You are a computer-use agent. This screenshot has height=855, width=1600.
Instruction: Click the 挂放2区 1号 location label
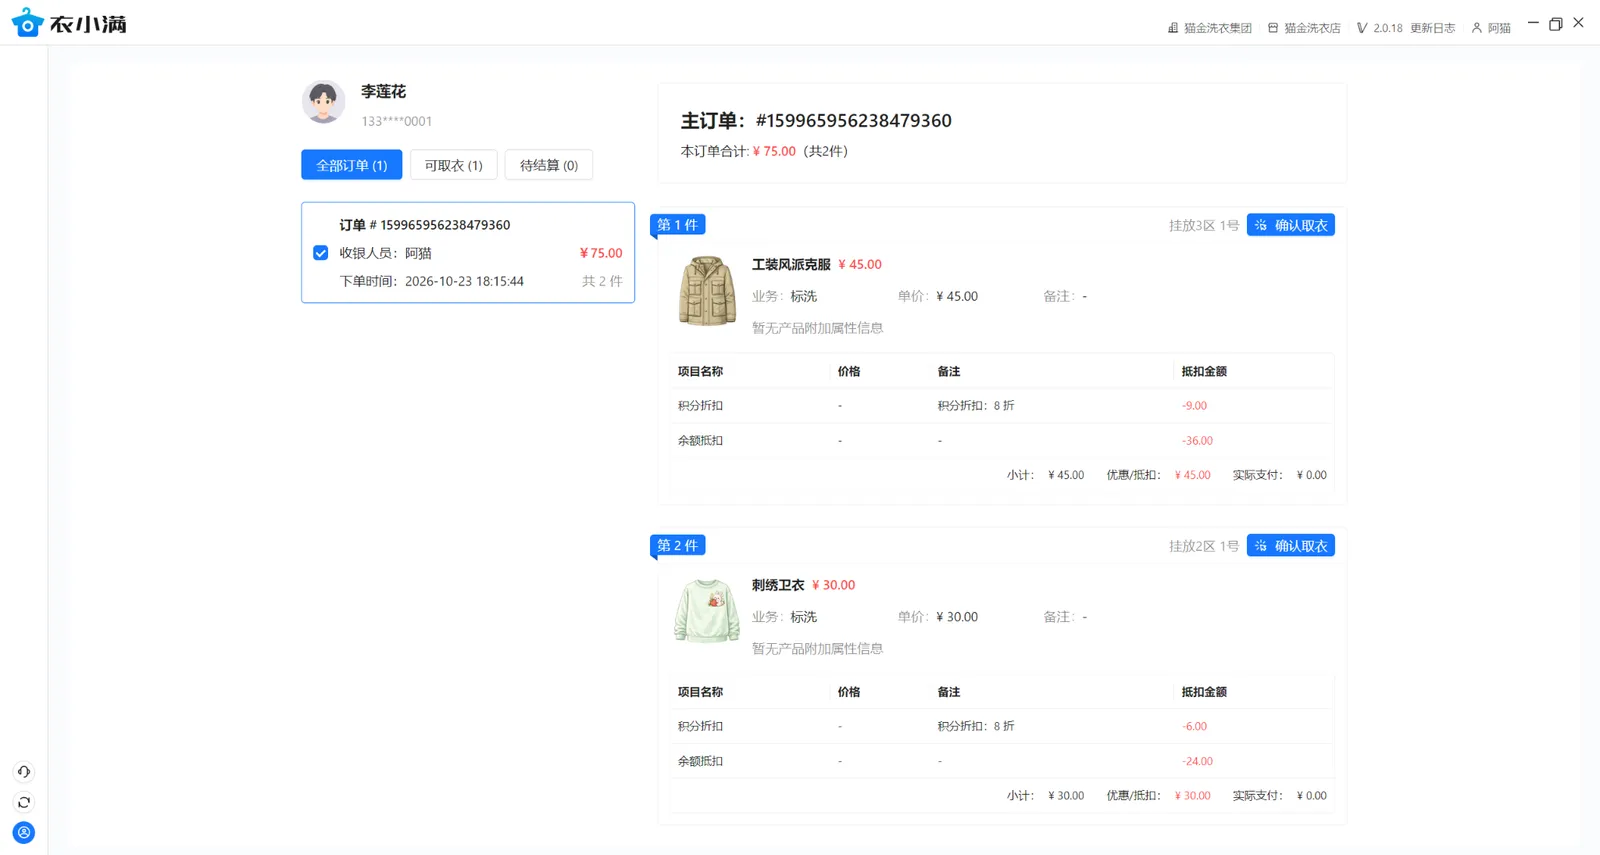point(1204,547)
